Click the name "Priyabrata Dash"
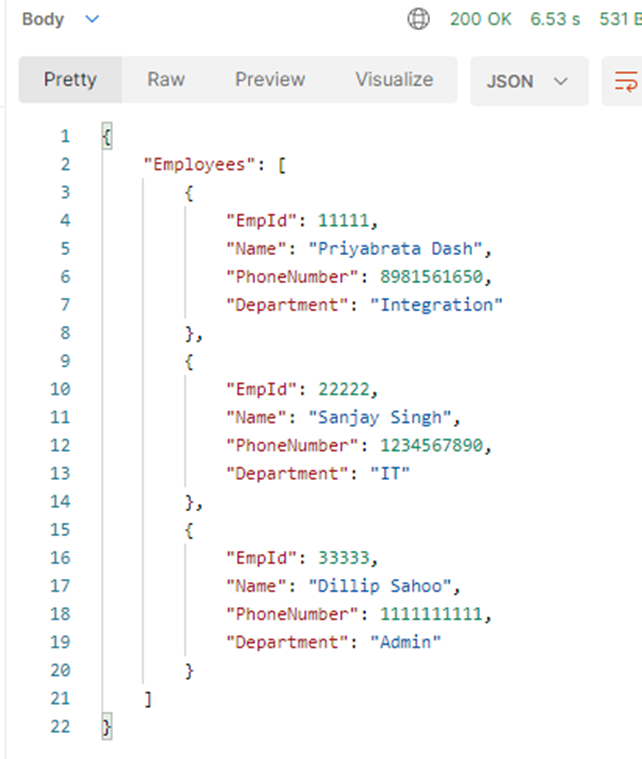Image resolution: width=642 pixels, height=759 pixels. pyautogui.click(x=396, y=249)
